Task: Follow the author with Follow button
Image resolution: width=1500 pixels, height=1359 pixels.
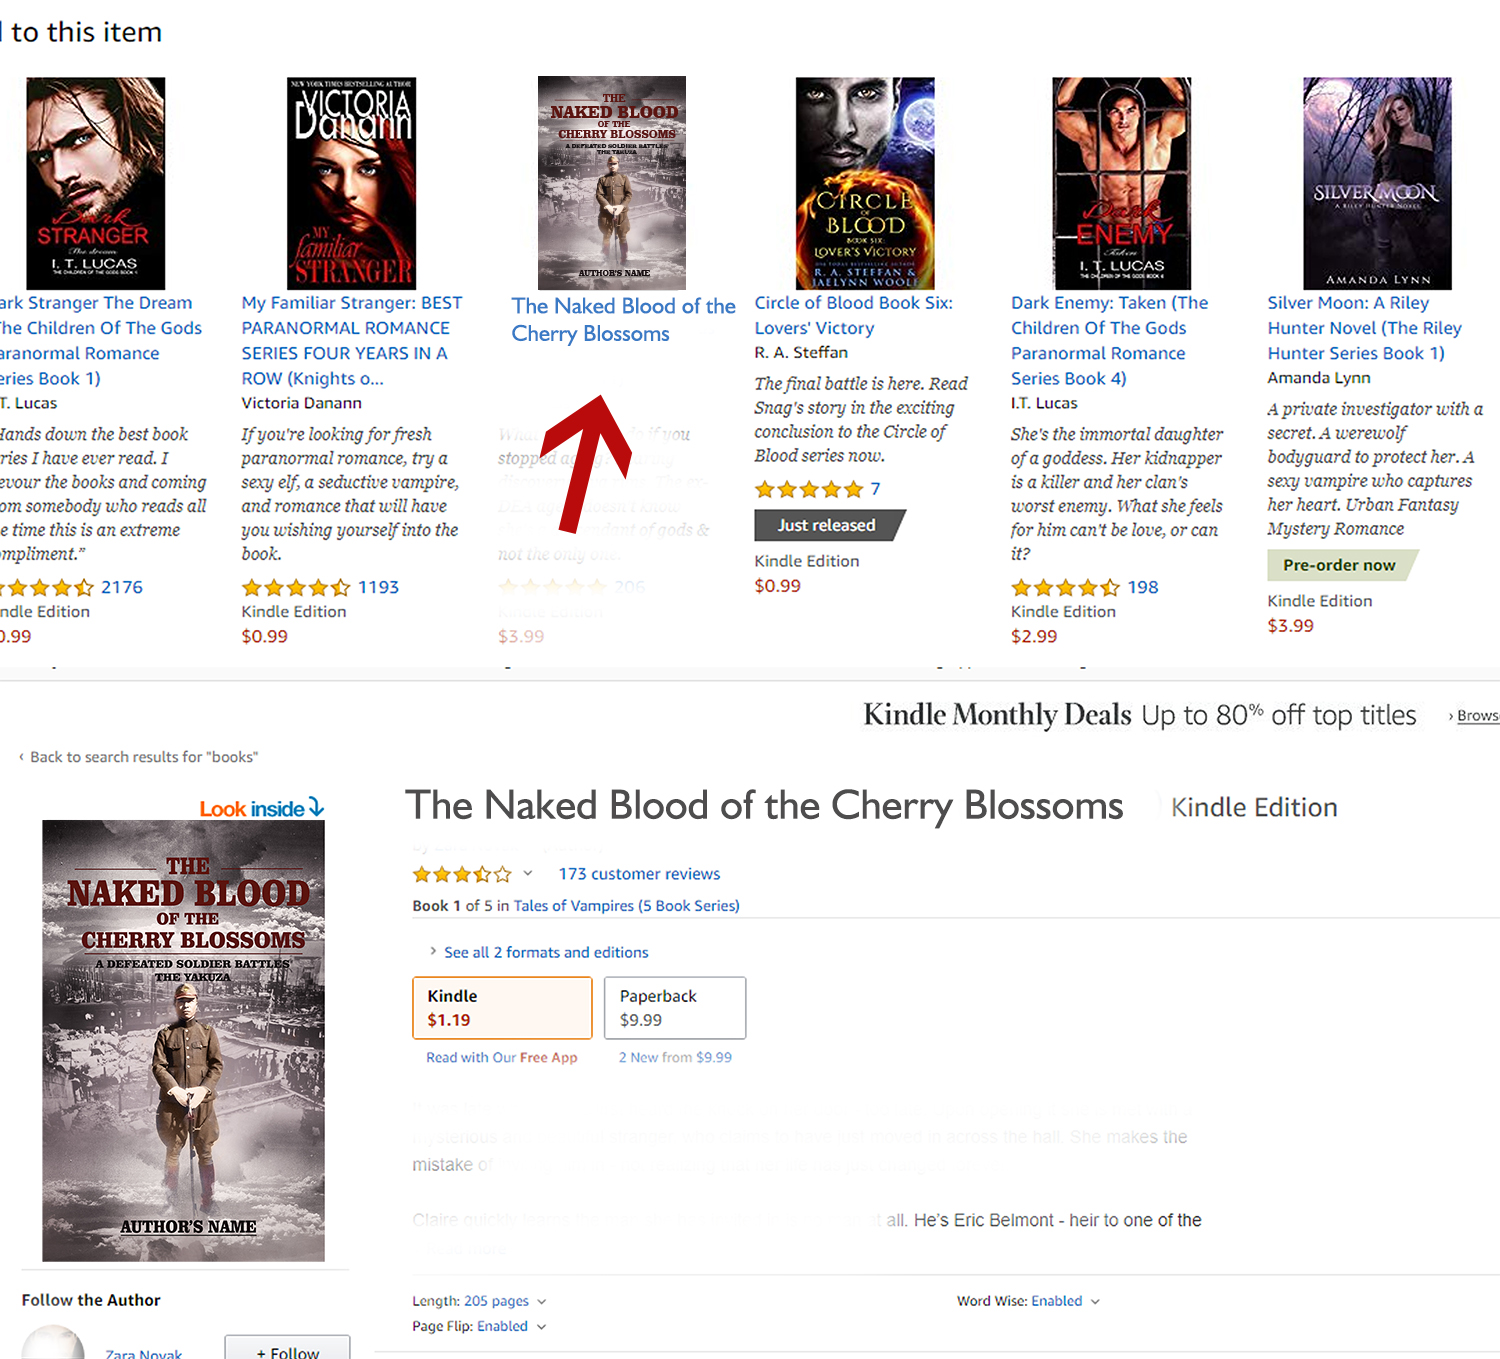Action: 288,1348
